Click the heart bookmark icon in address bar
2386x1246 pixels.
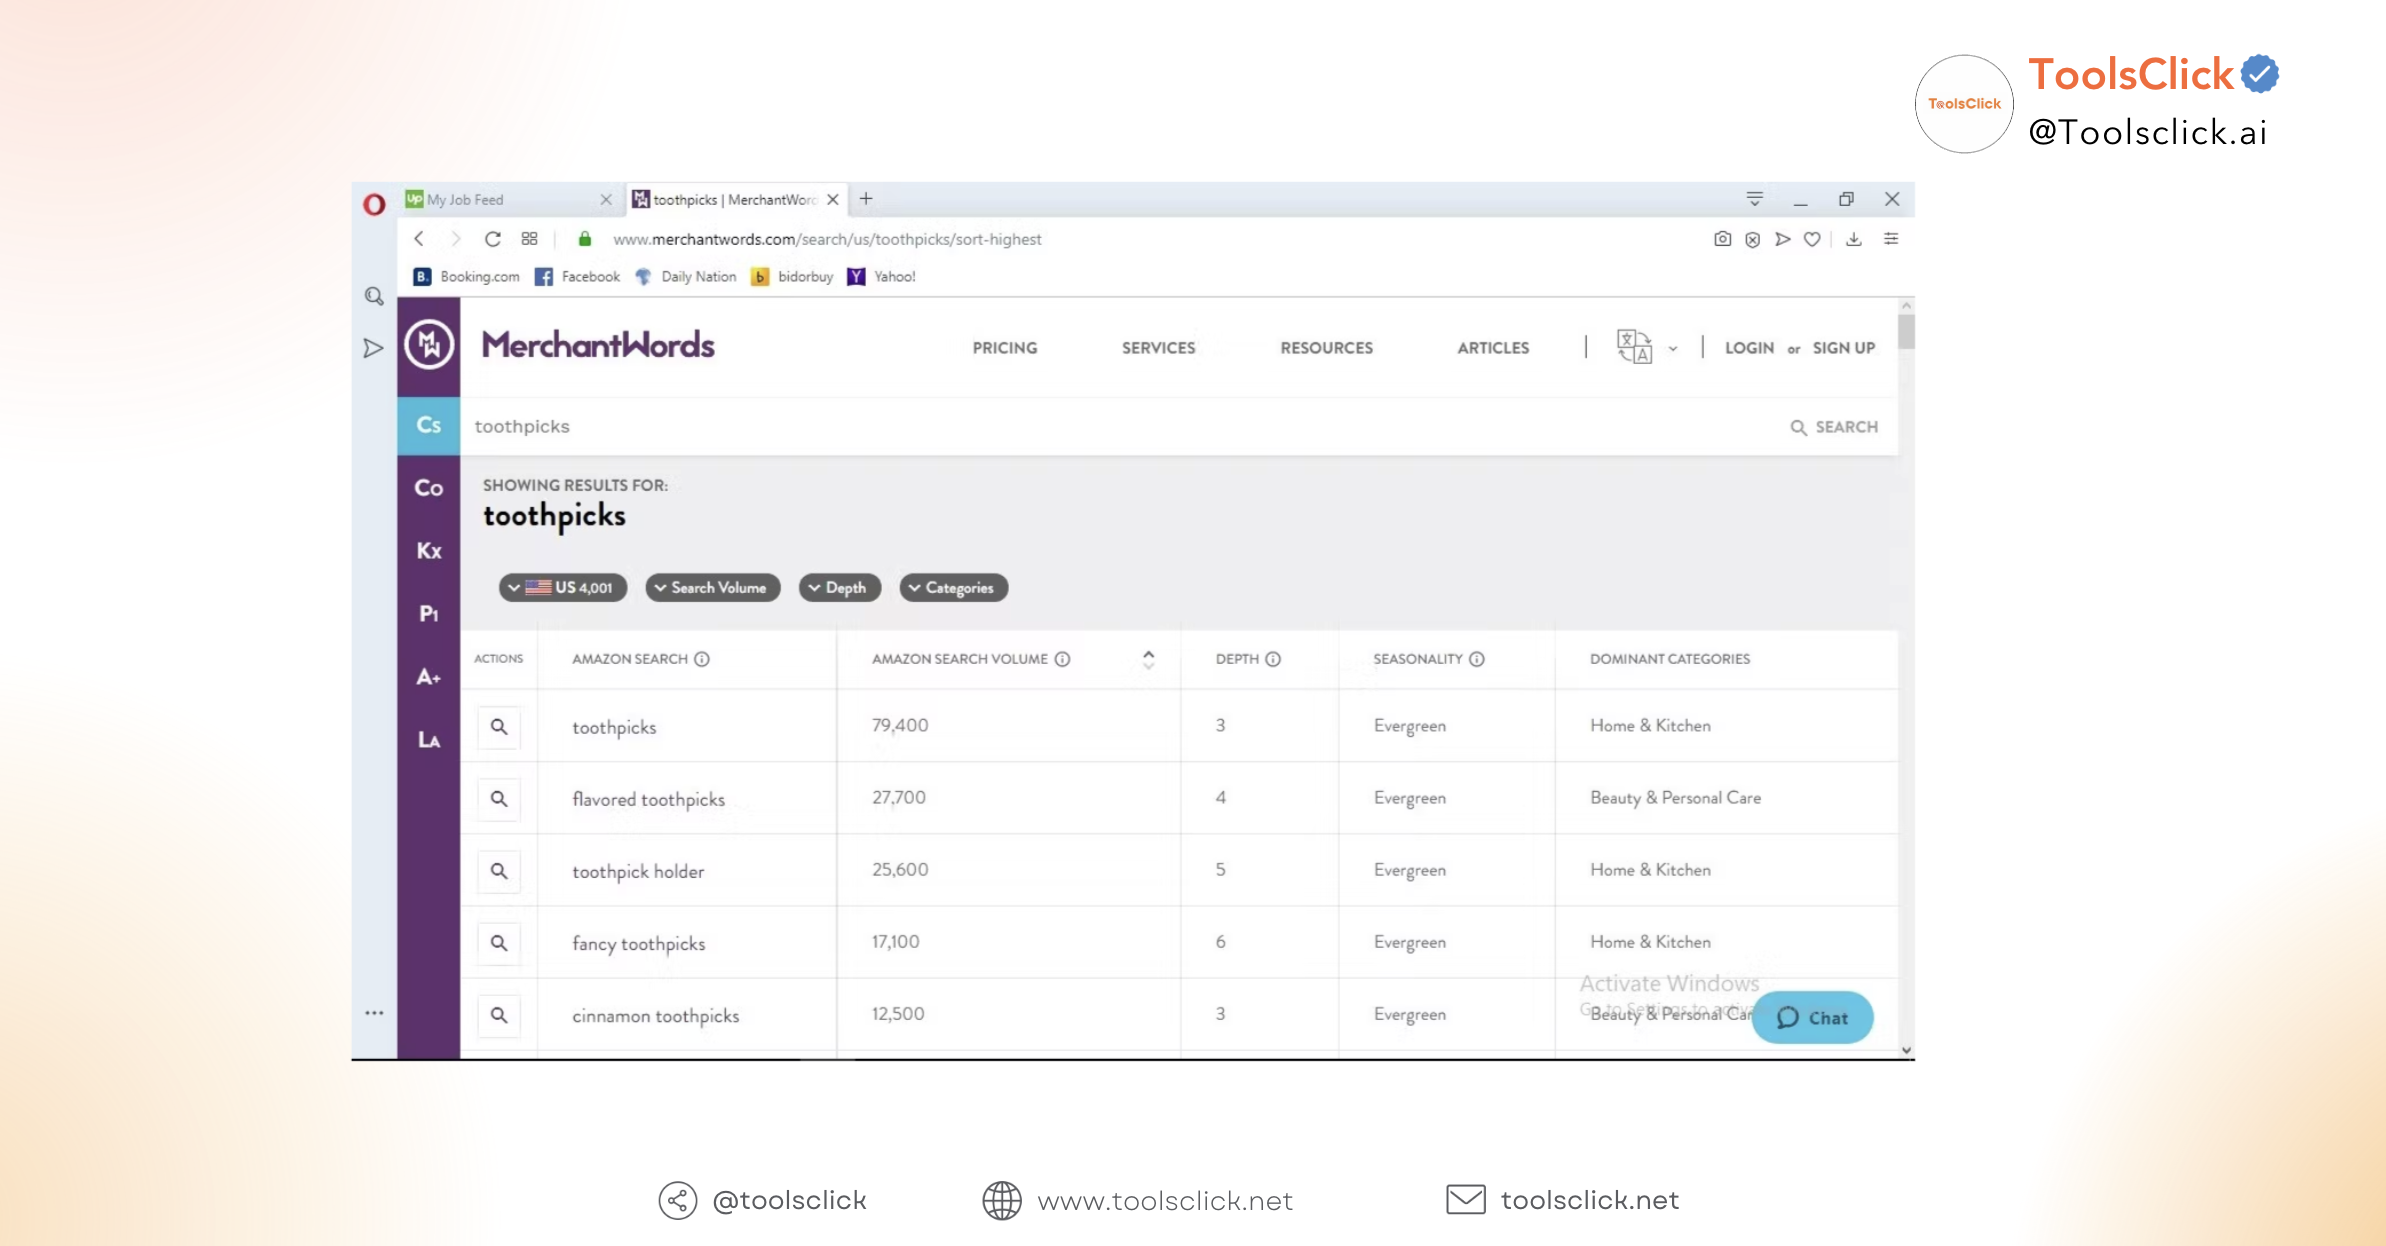(x=1812, y=239)
